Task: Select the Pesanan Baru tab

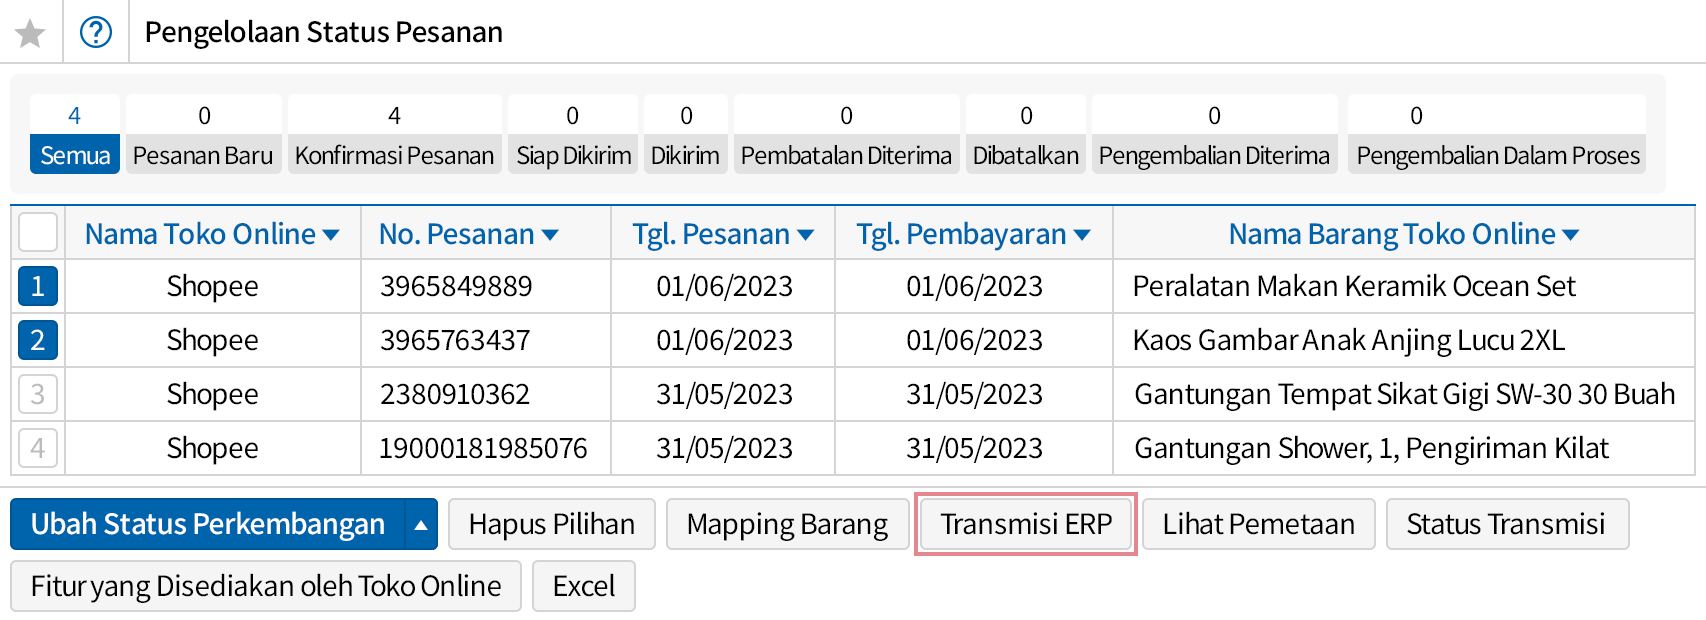Action: pos(203,155)
